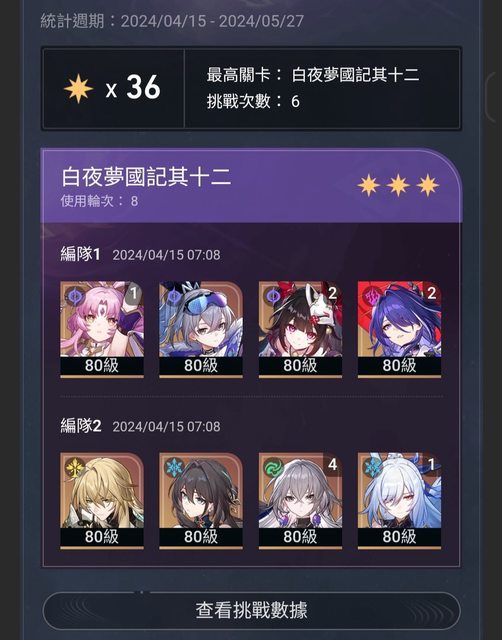Tap the three-star rating on the stage header

[x=398, y=186]
